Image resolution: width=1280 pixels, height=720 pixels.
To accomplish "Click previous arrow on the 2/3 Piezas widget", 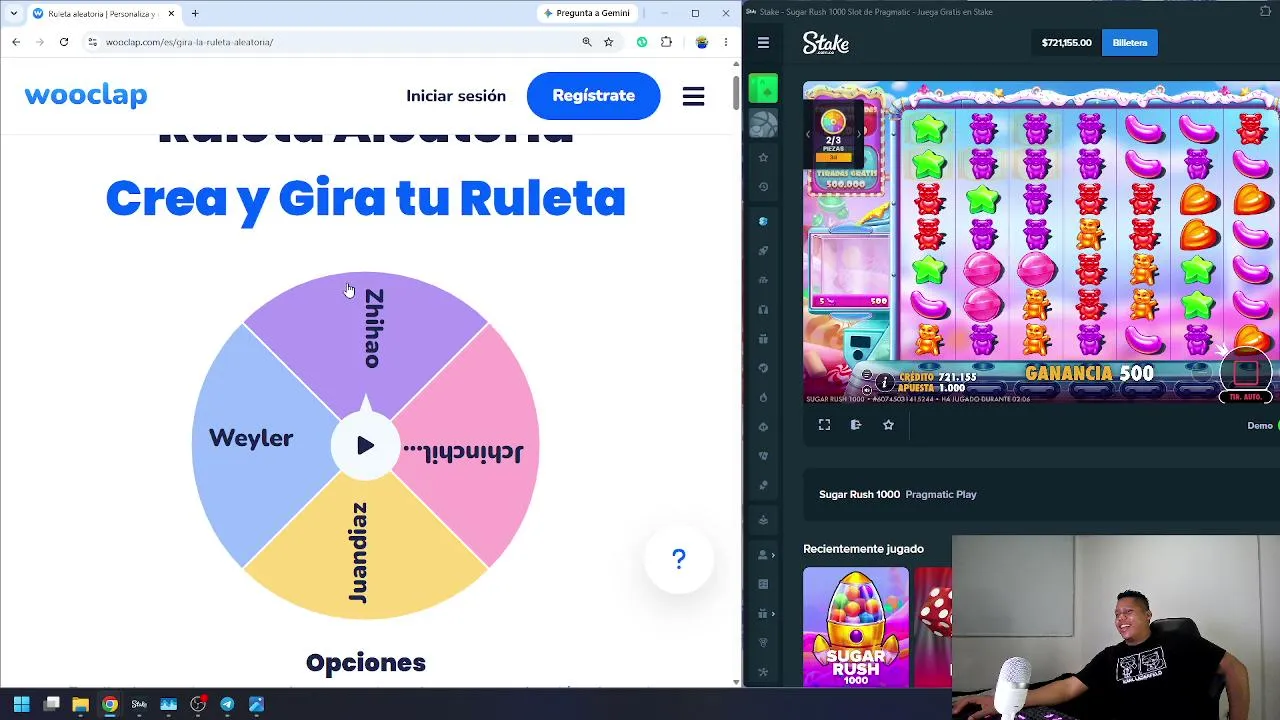I will (808, 134).
